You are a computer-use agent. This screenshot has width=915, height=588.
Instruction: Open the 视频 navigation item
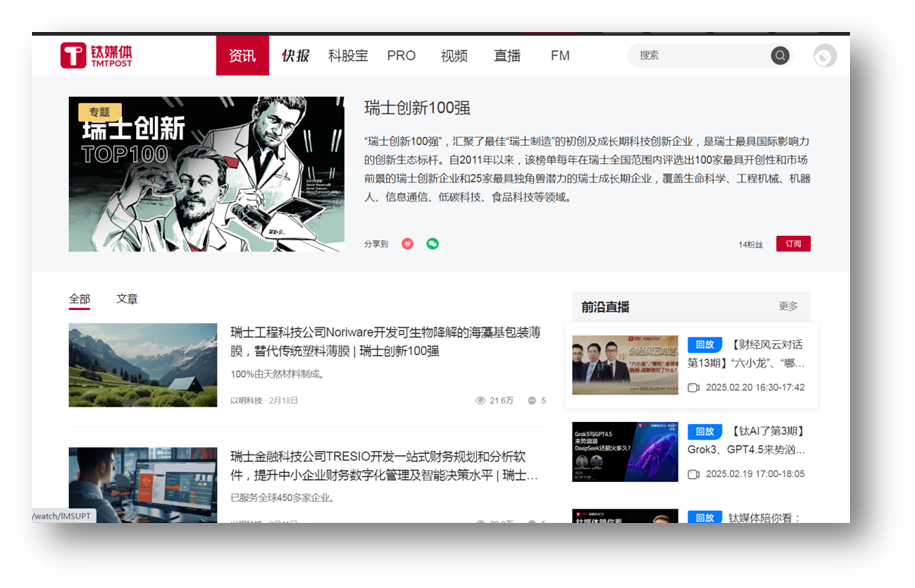[454, 55]
